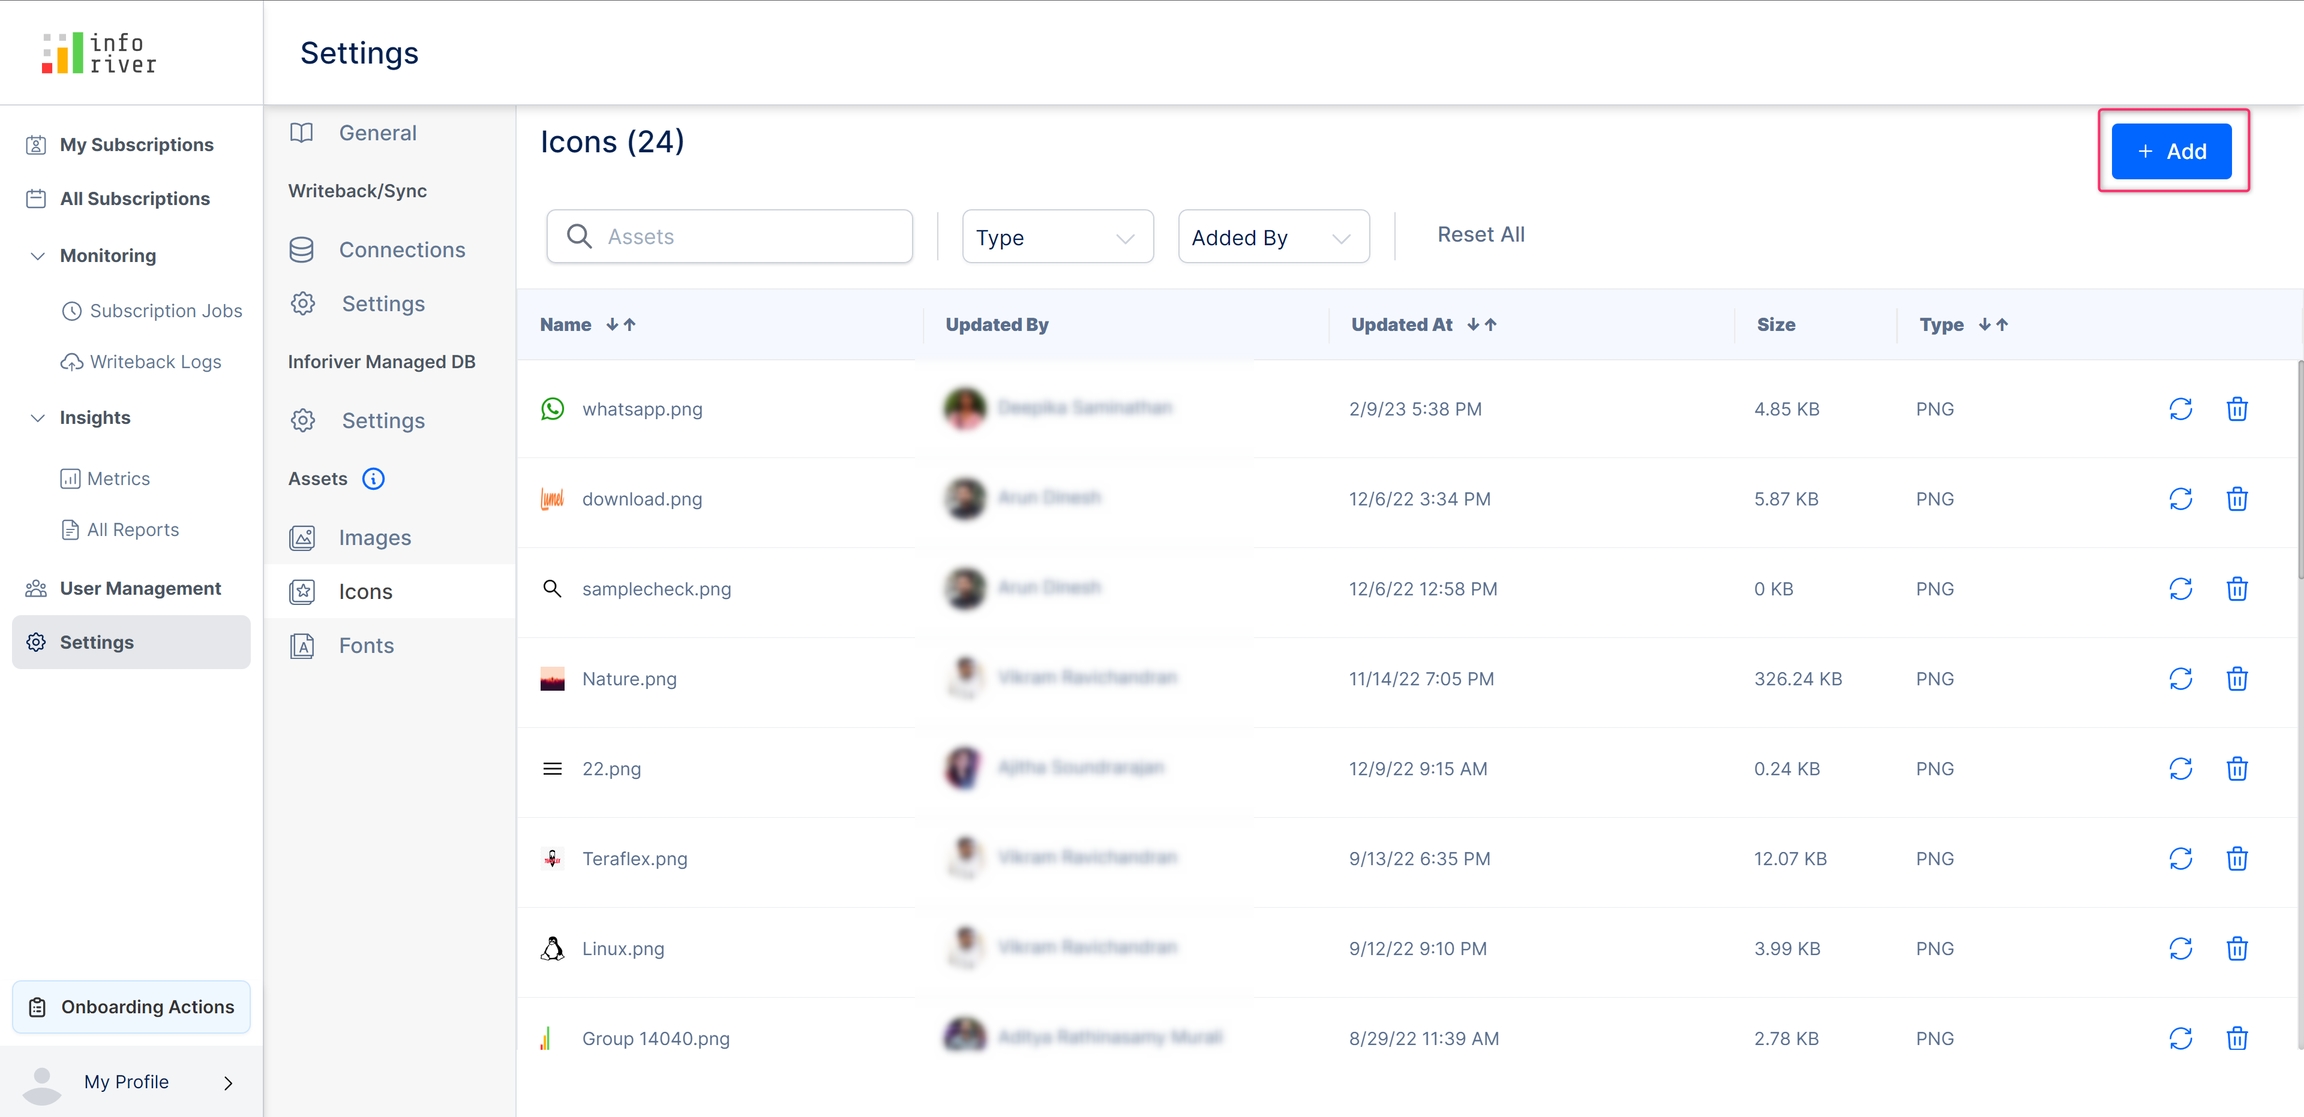Sort the table by Name
The width and height of the screenshot is (2304, 1117).
(x=621, y=325)
